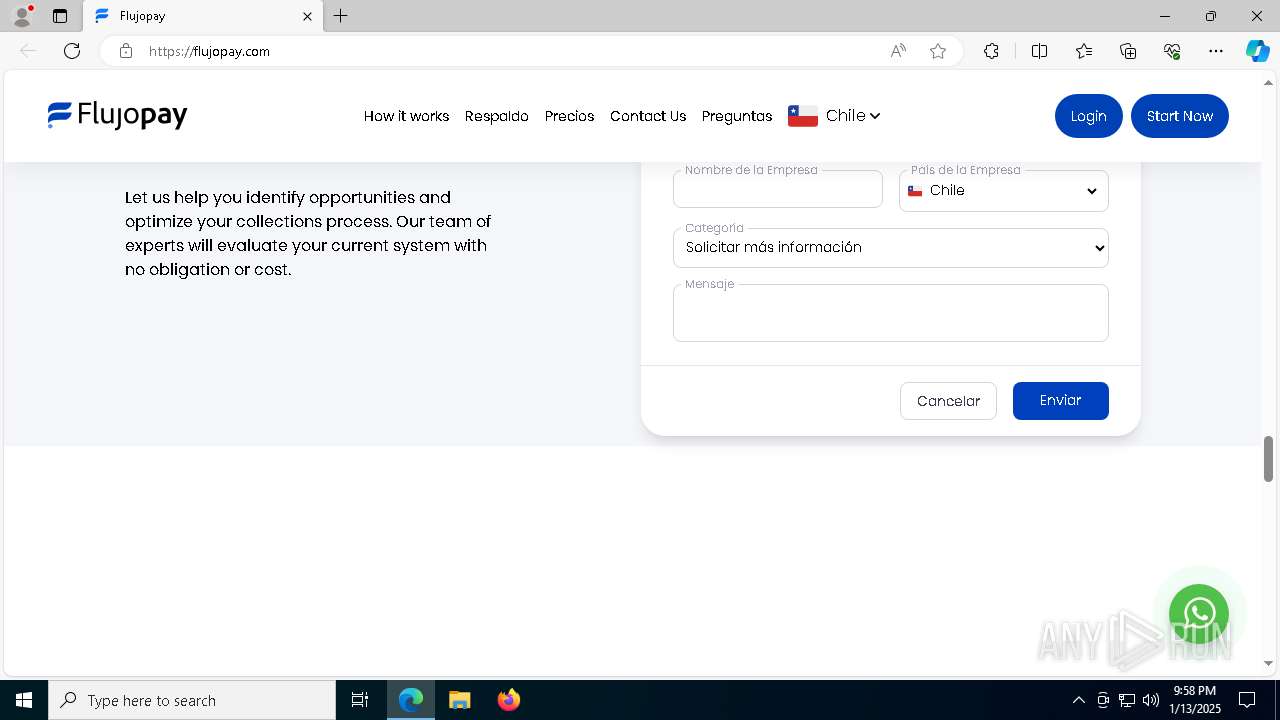
Task: Open the browser profile avatar
Action: (x=22, y=16)
